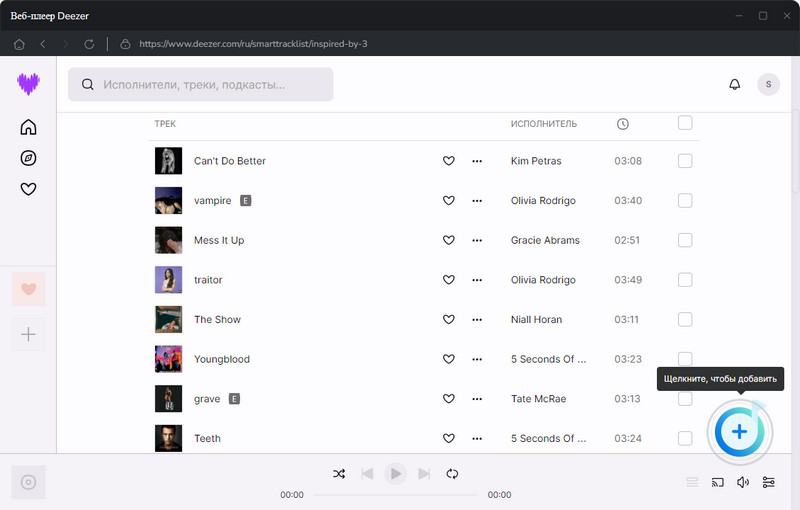800x510 pixels.
Task: Tick the checkbox for Mess It Up
Action: [x=685, y=240]
